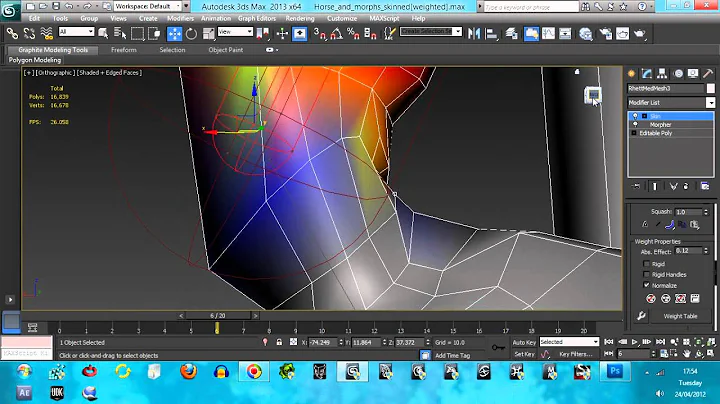Screen dimensions: 720x404
Task: Click the Unlink Selection tool
Action: pos(29,34)
